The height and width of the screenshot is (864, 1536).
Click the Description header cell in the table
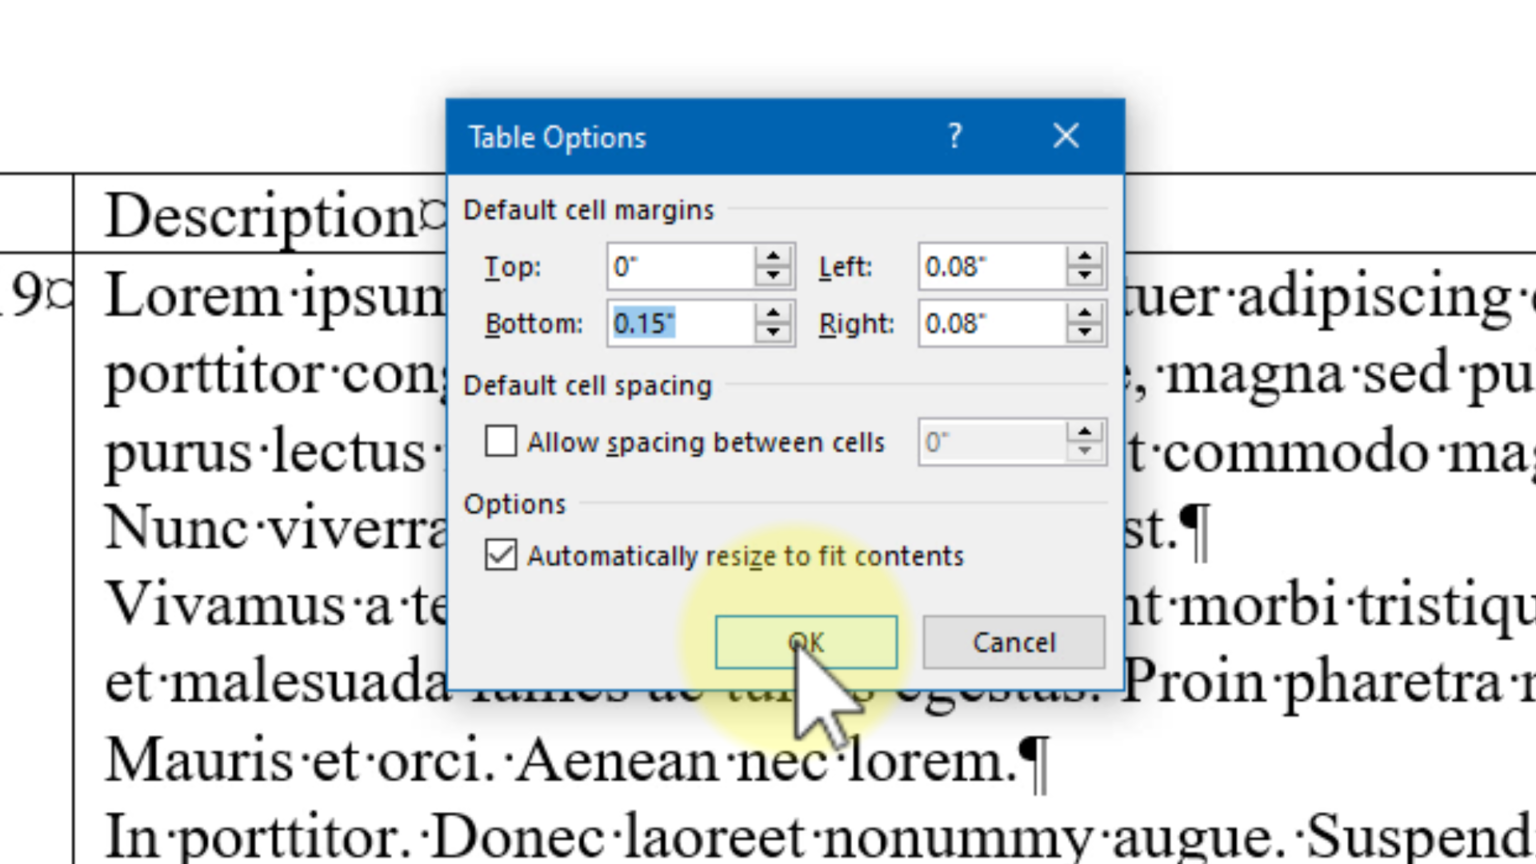(262, 216)
